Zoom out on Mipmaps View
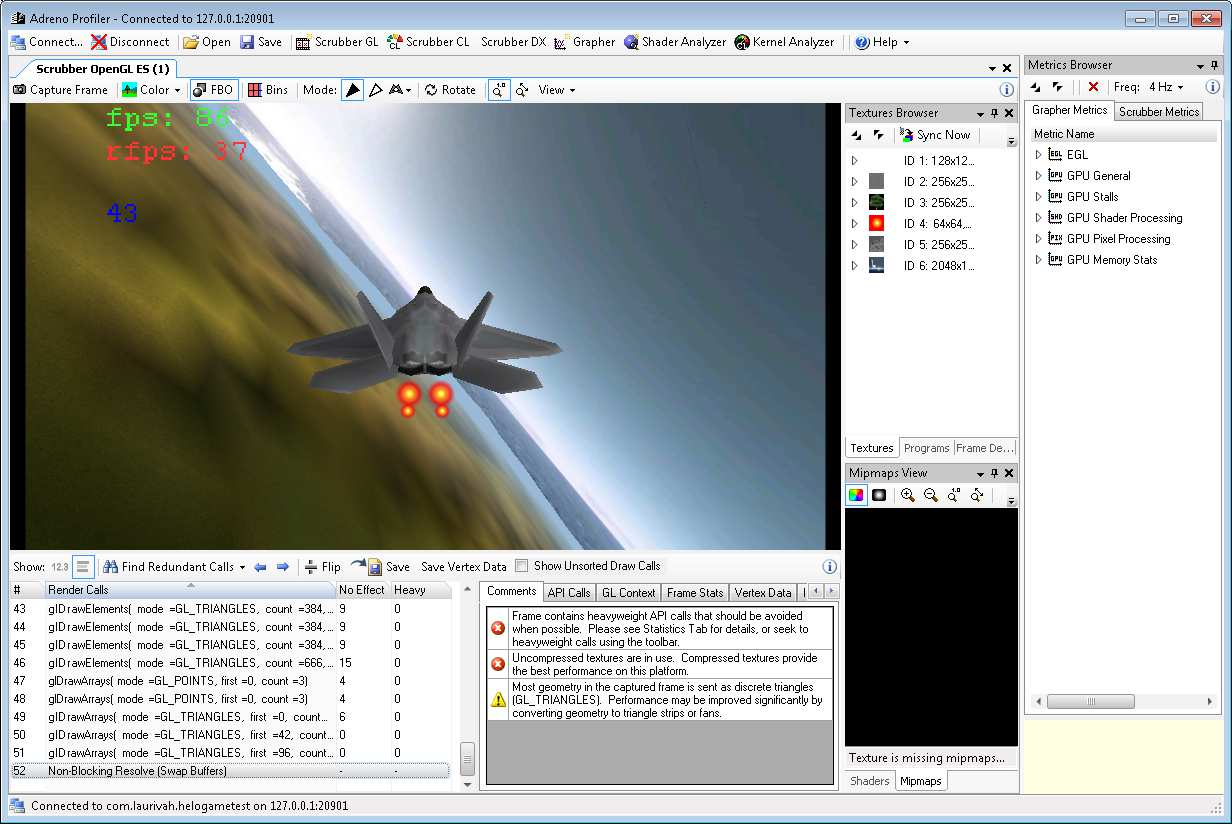The width and height of the screenshot is (1232, 824). coord(931,495)
